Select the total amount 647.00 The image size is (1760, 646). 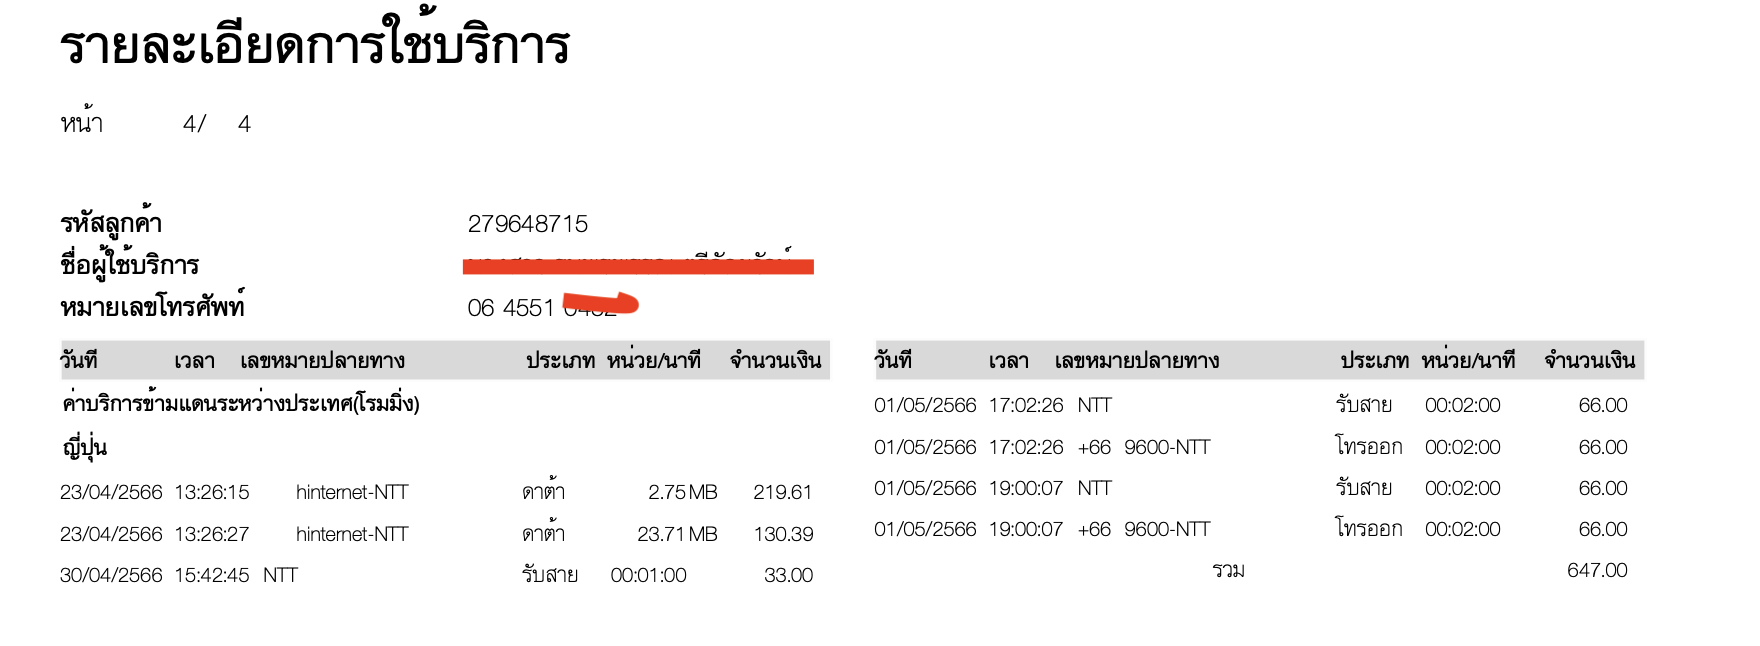(1597, 570)
